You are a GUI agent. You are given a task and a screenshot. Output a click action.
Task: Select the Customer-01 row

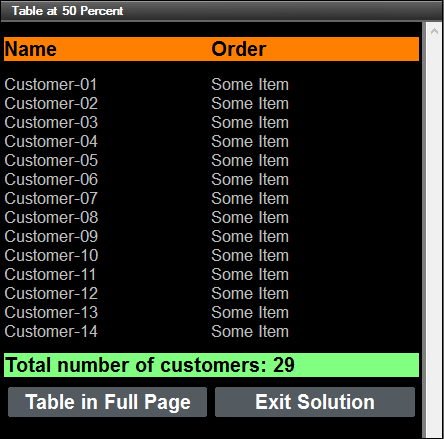(211, 84)
